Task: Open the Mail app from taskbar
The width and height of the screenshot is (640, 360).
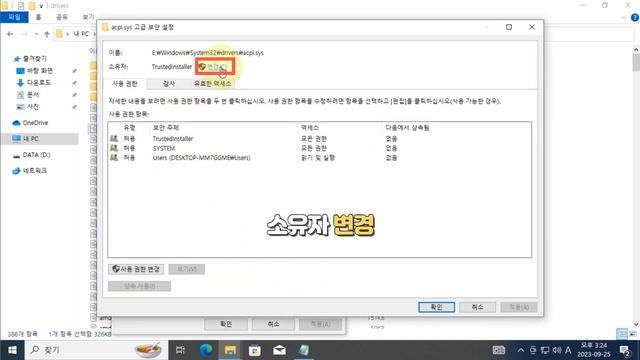Action: pyautogui.click(x=279, y=350)
